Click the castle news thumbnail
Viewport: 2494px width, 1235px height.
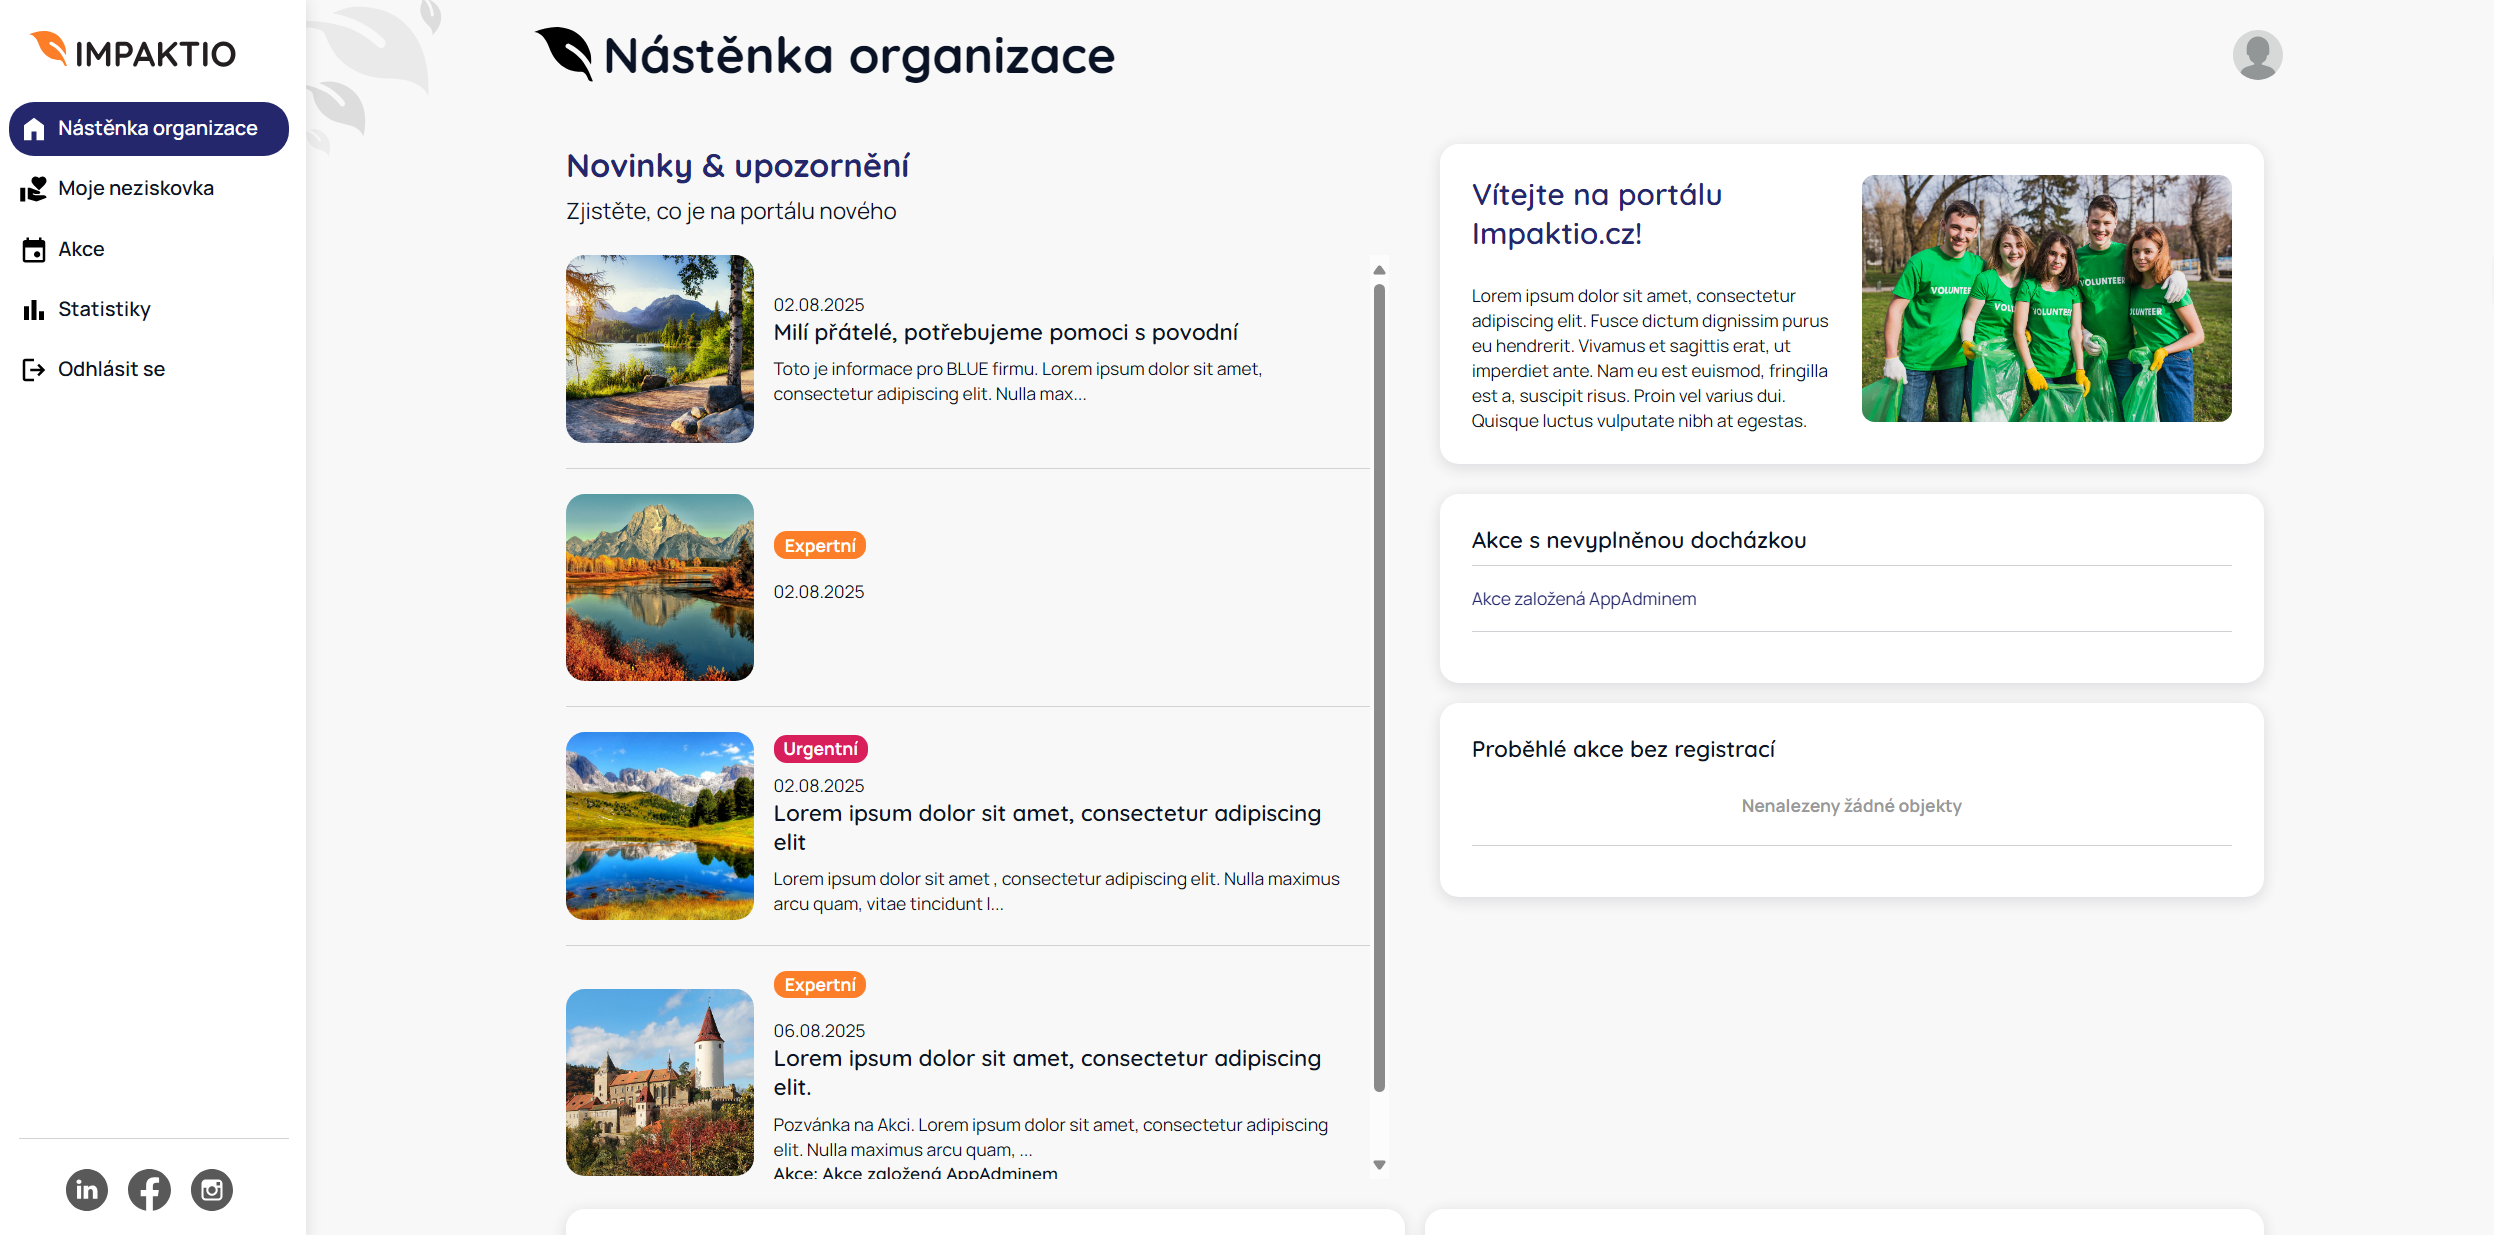point(660,1082)
